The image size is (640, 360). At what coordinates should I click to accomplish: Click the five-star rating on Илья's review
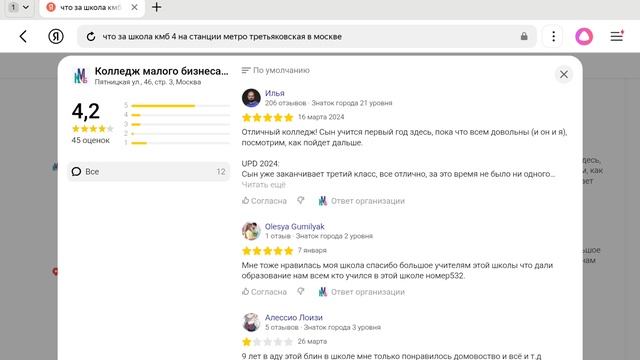pyautogui.click(x=268, y=118)
